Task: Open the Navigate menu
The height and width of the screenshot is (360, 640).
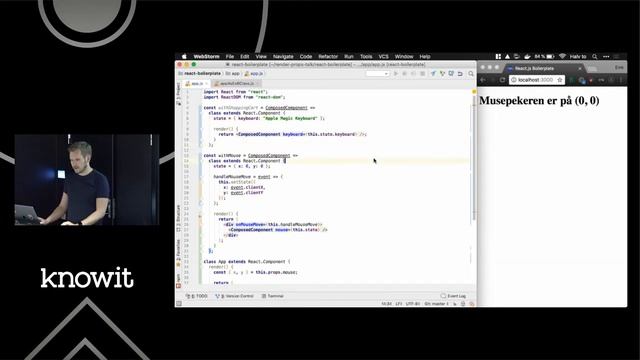Action: click(283, 57)
